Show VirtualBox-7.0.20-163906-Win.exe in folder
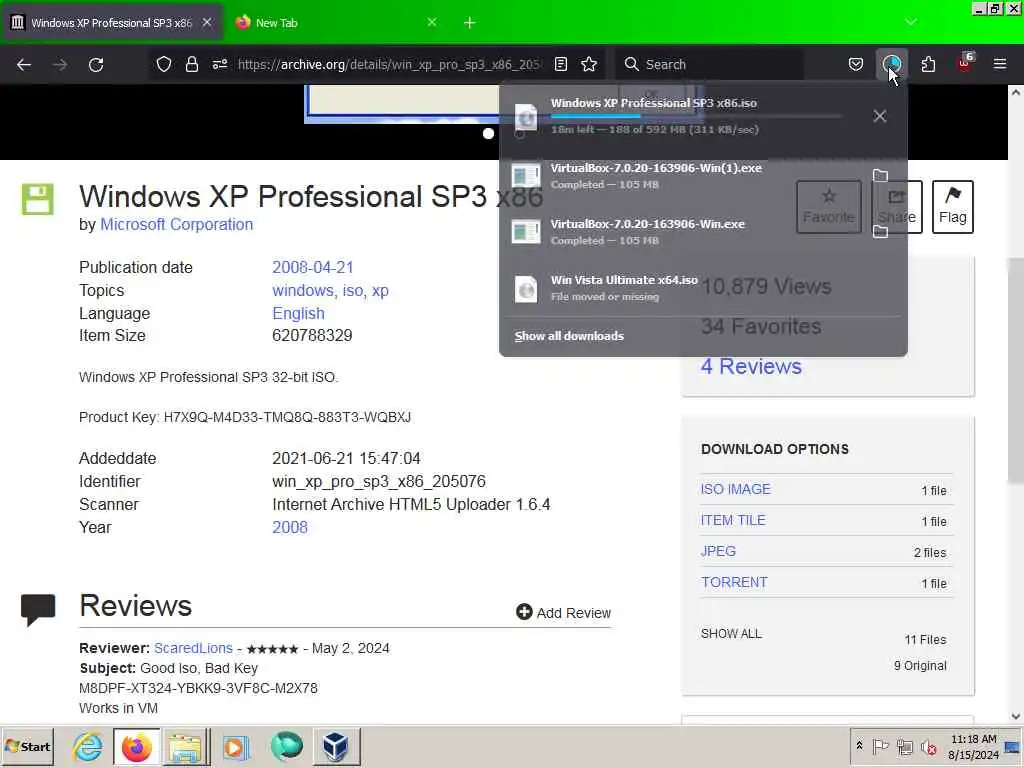 [880, 231]
